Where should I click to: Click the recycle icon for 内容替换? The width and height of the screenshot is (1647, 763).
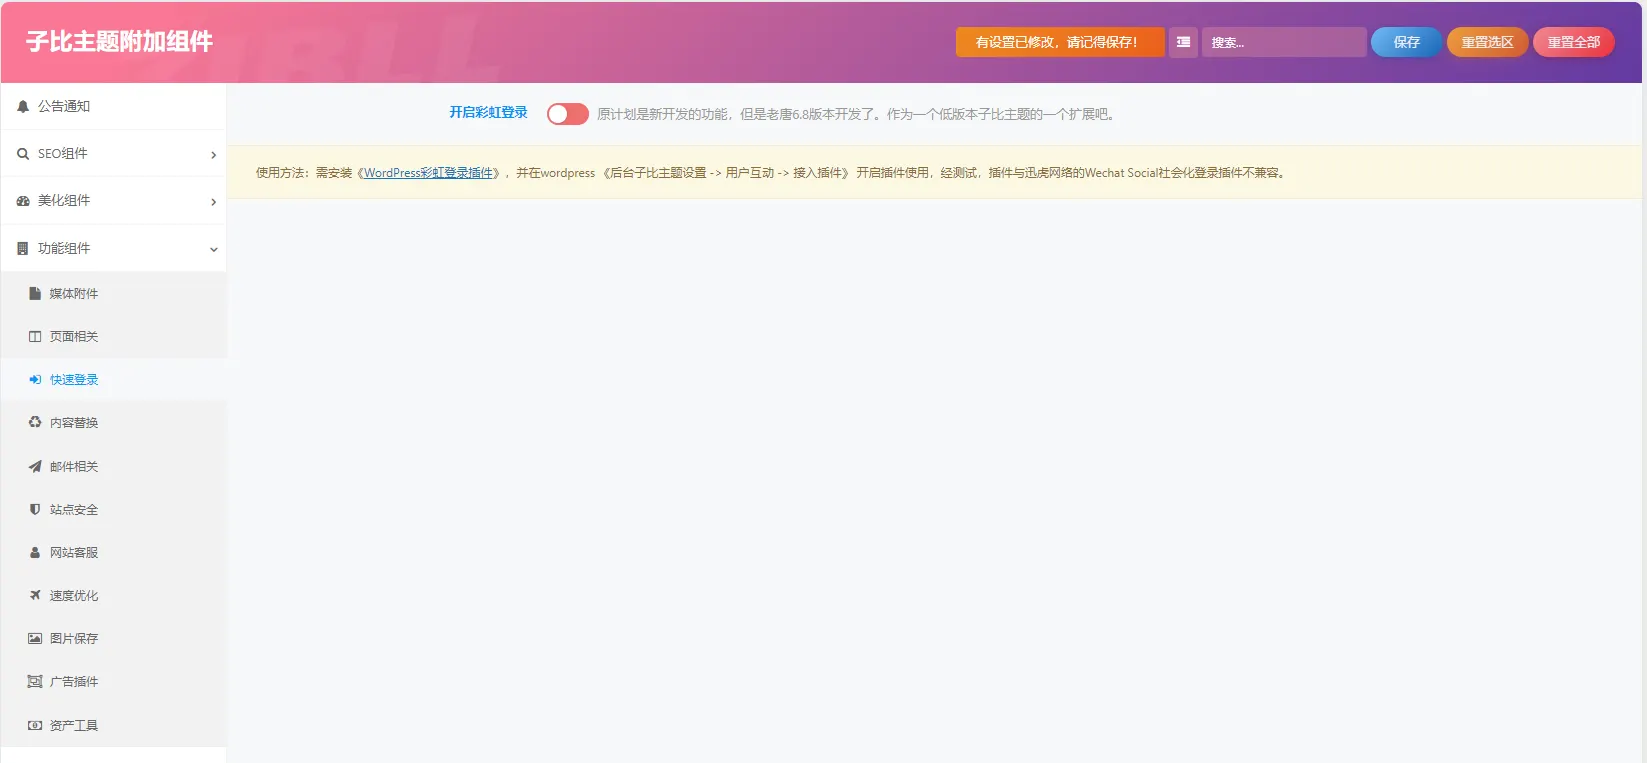(x=35, y=422)
